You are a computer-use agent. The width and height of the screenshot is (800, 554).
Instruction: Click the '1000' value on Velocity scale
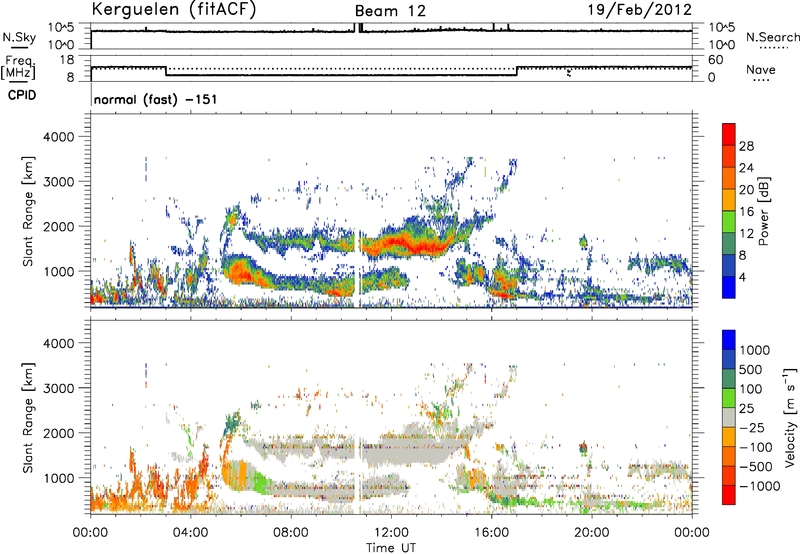coord(755,350)
